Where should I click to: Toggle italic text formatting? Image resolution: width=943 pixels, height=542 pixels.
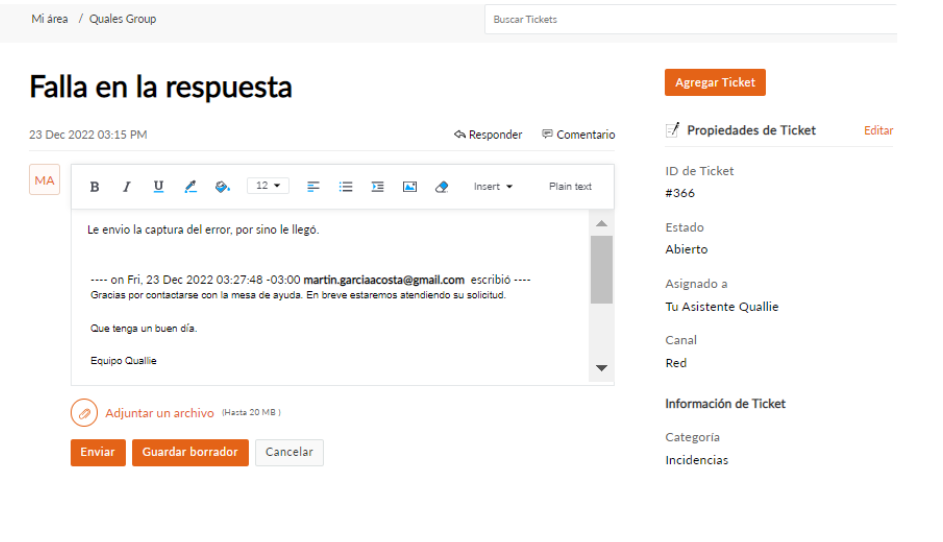(127, 187)
